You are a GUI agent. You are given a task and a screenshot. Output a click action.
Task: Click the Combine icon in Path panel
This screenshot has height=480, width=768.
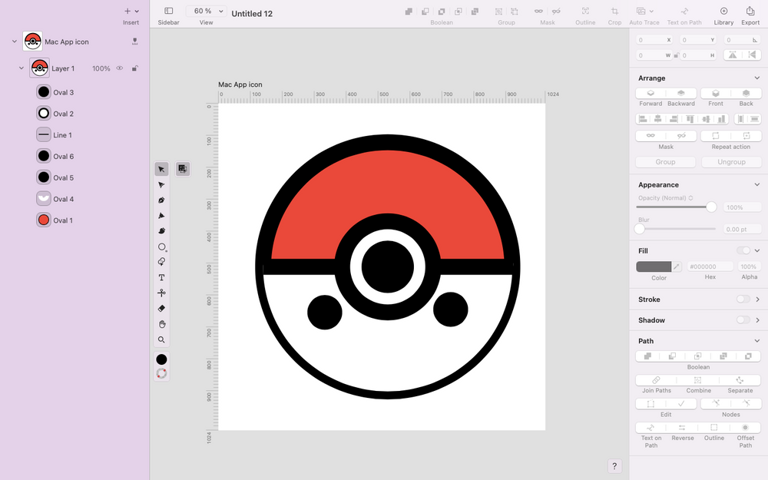pyautogui.click(x=698, y=380)
